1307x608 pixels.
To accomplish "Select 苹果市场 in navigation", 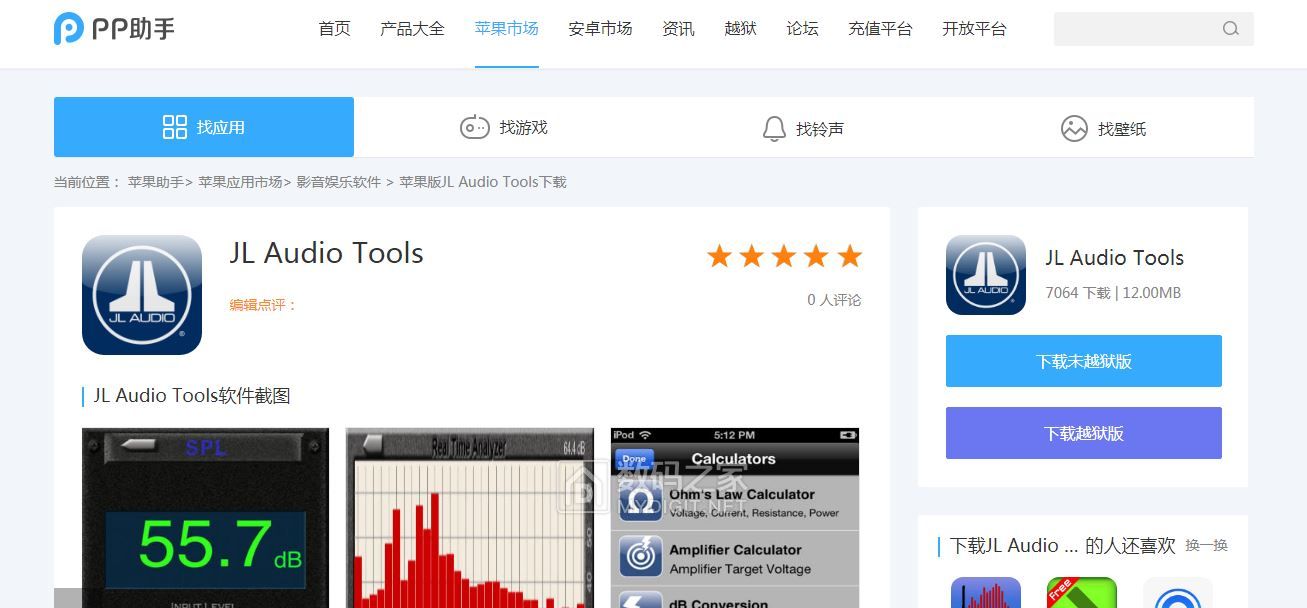I will [507, 29].
